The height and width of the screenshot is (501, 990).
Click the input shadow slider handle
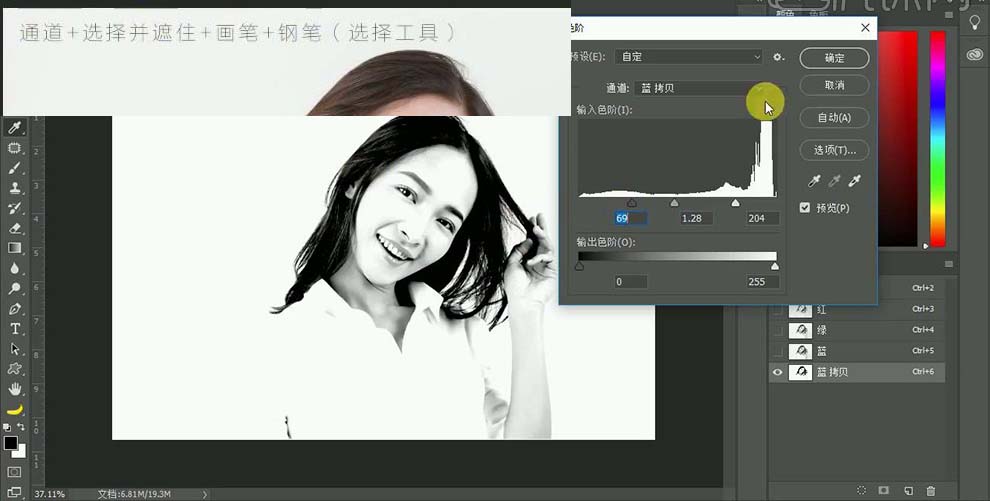(x=632, y=203)
